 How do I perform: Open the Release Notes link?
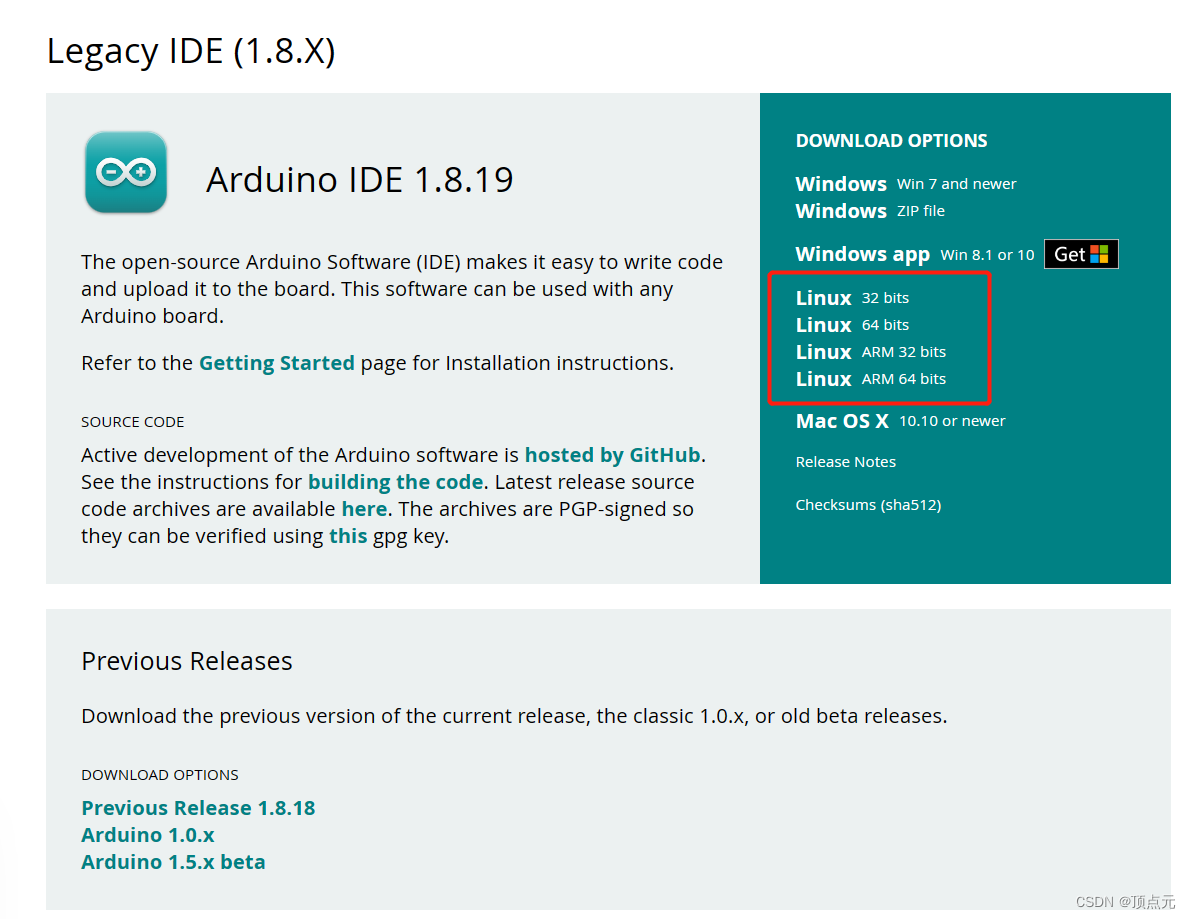pyautogui.click(x=845, y=462)
